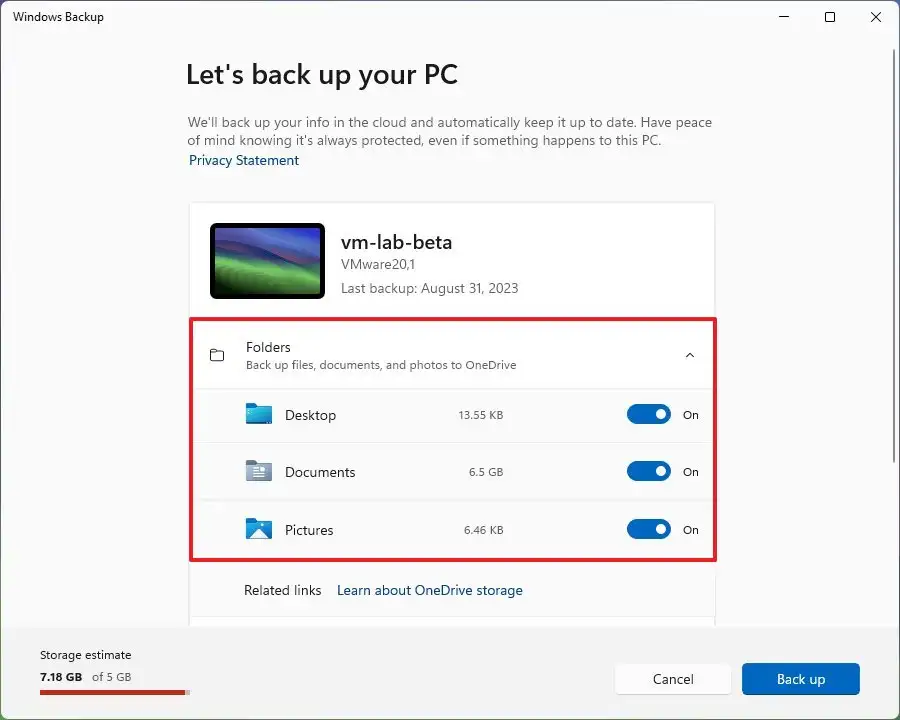
Task: Click the vm-lab-beta desktop wallpaper thumbnail
Action: coord(267,260)
